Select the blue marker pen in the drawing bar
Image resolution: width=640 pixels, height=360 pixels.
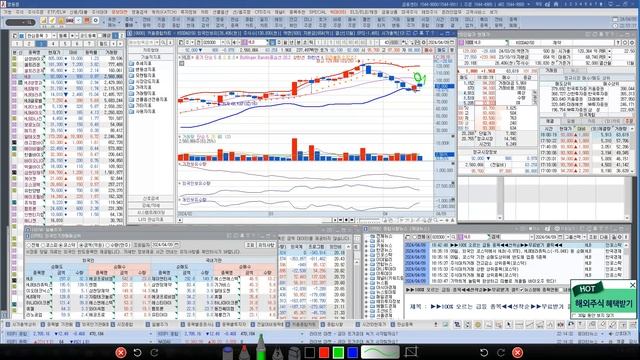pyautogui.click(x=228, y=353)
